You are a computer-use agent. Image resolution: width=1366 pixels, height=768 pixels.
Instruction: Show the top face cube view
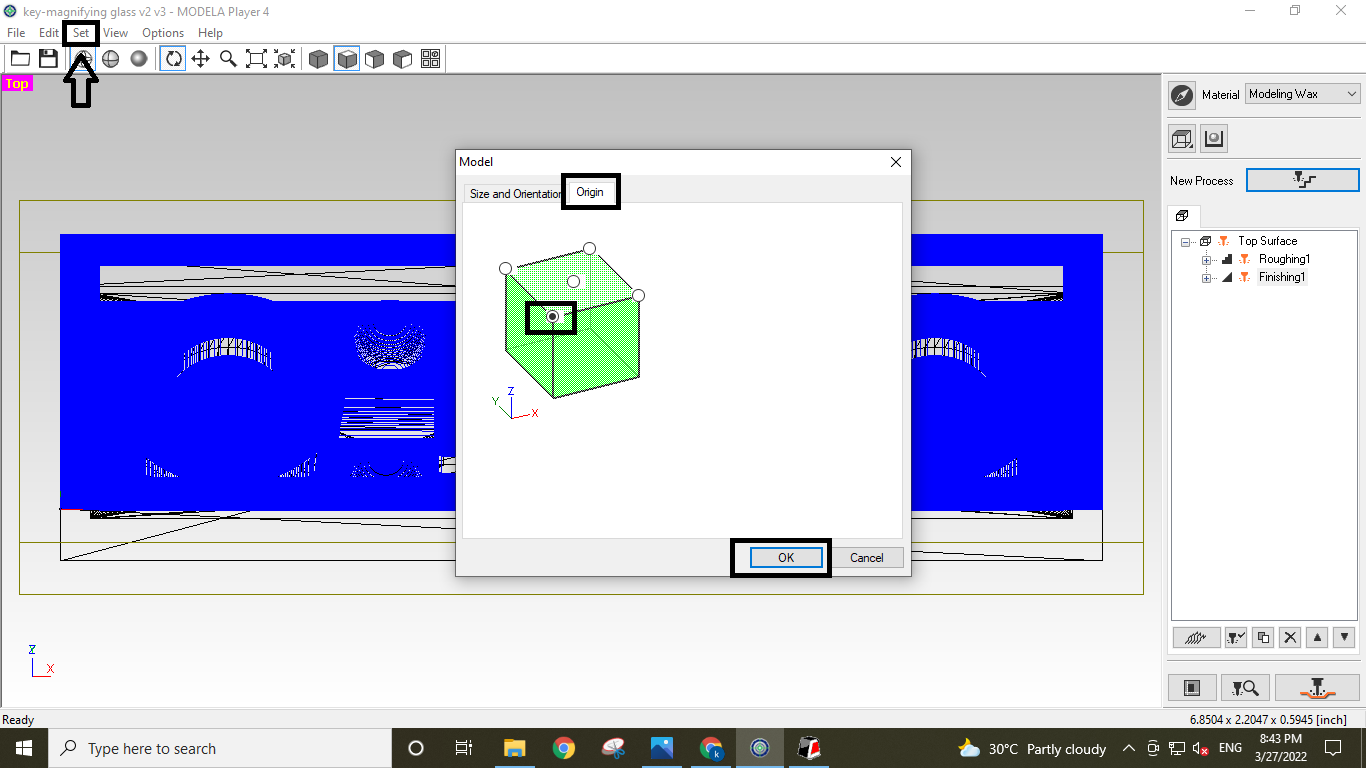tap(347, 59)
